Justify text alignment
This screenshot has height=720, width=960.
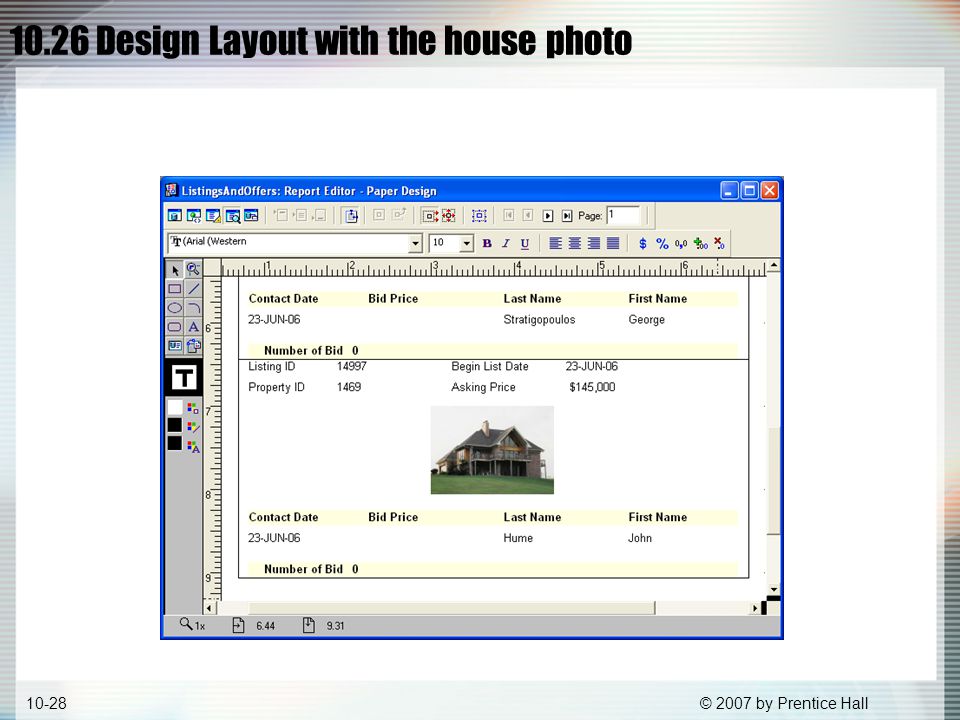click(612, 243)
